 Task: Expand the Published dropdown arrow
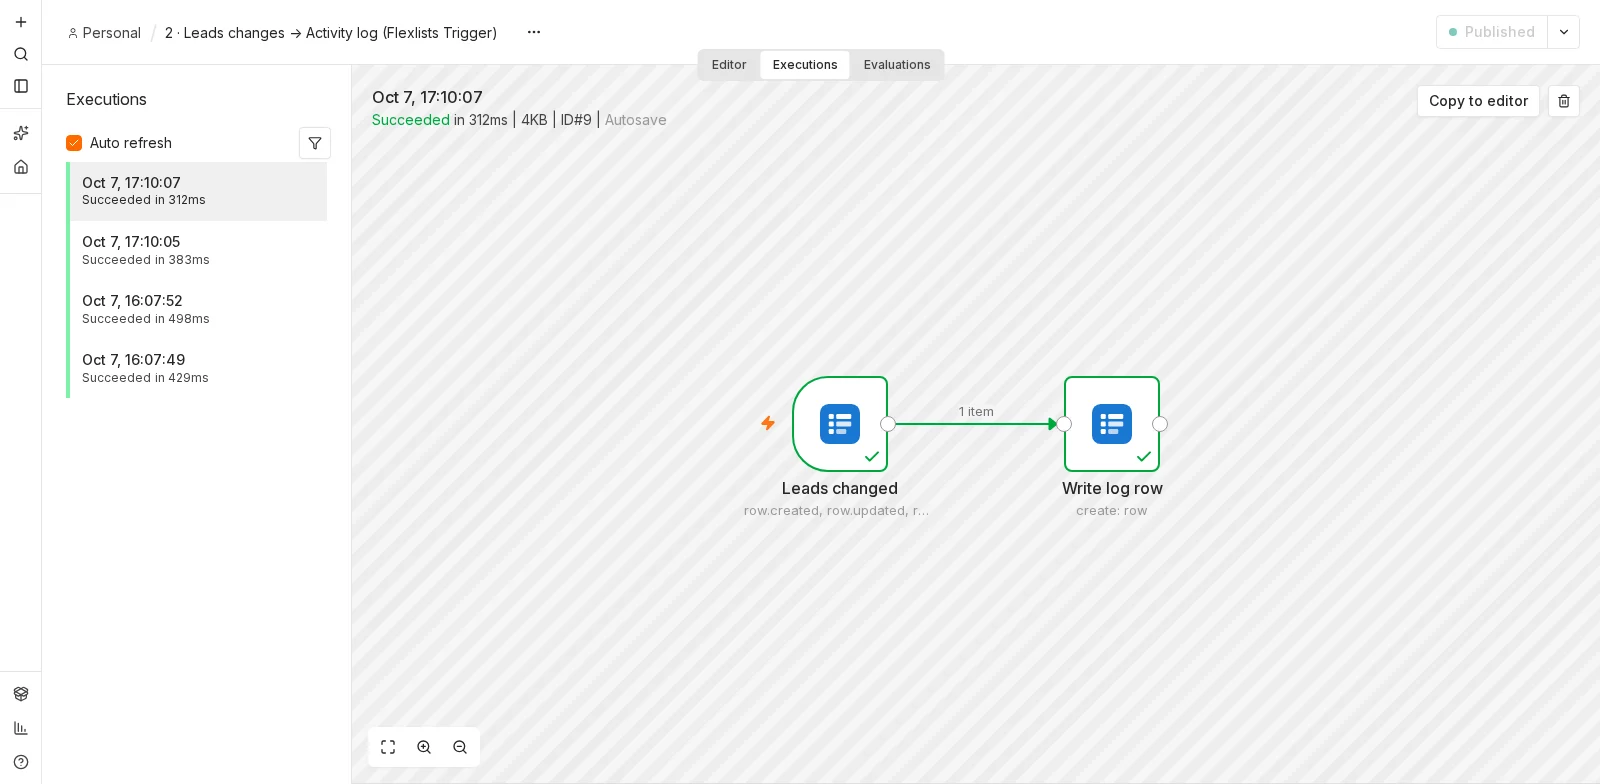click(1564, 32)
